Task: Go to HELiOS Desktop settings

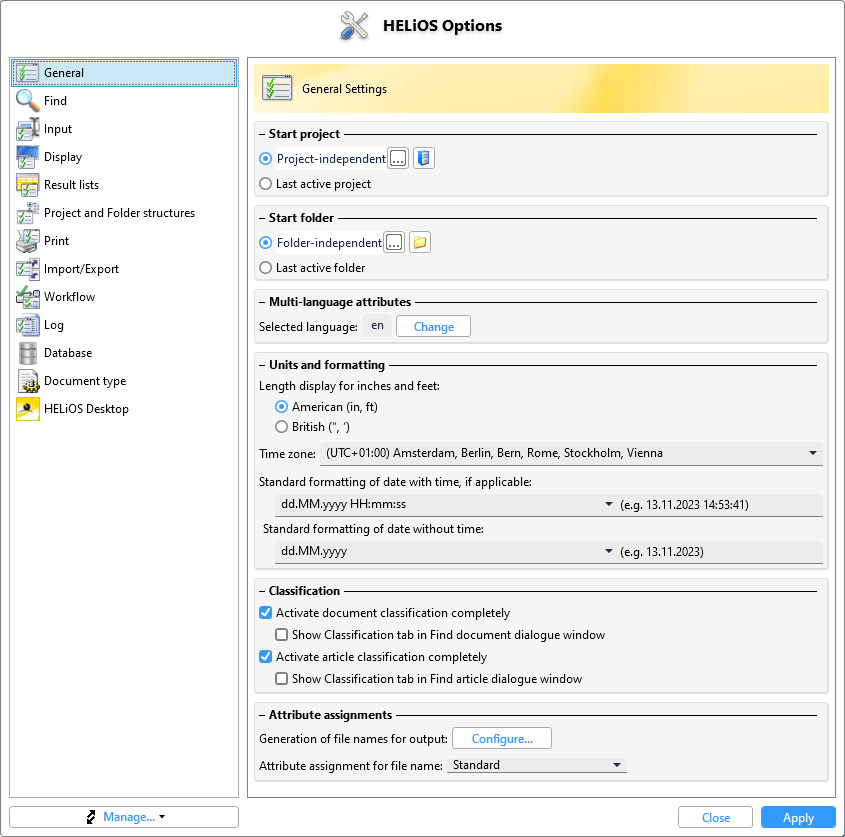Action: tap(124, 409)
